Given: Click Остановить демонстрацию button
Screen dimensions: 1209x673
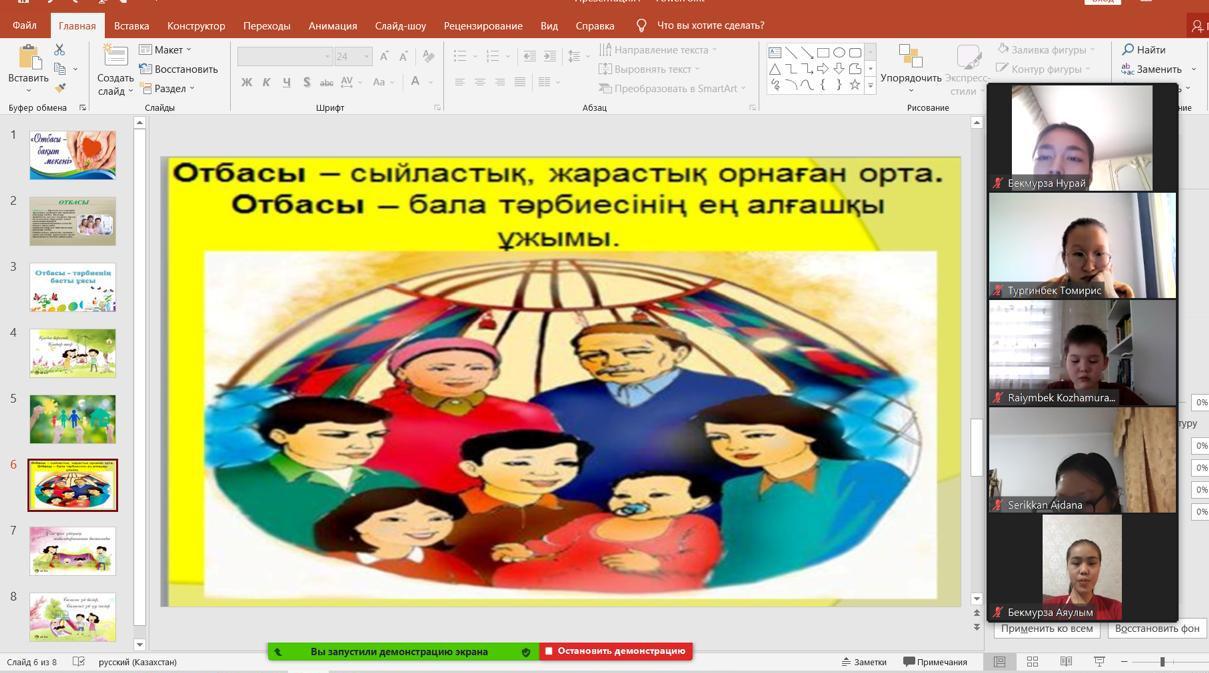Looking at the screenshot, I should (x=616, y=651).
